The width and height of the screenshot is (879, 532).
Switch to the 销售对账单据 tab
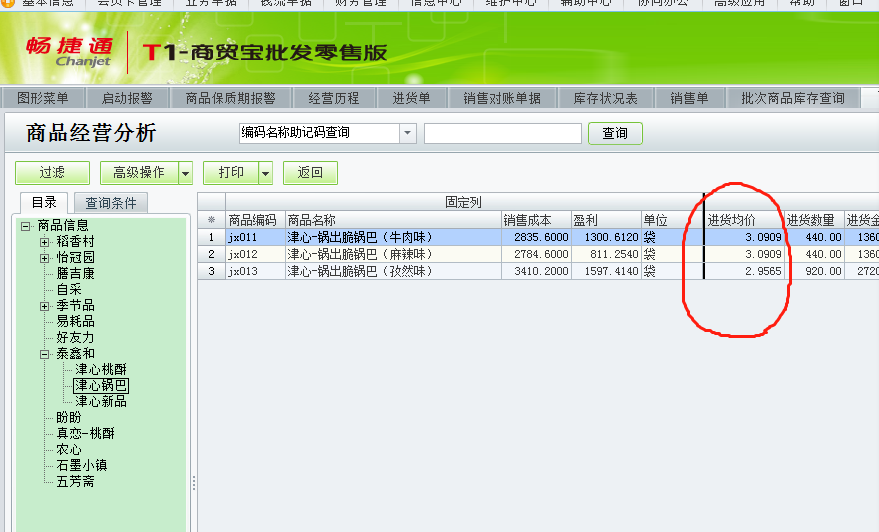pos(502,98)
